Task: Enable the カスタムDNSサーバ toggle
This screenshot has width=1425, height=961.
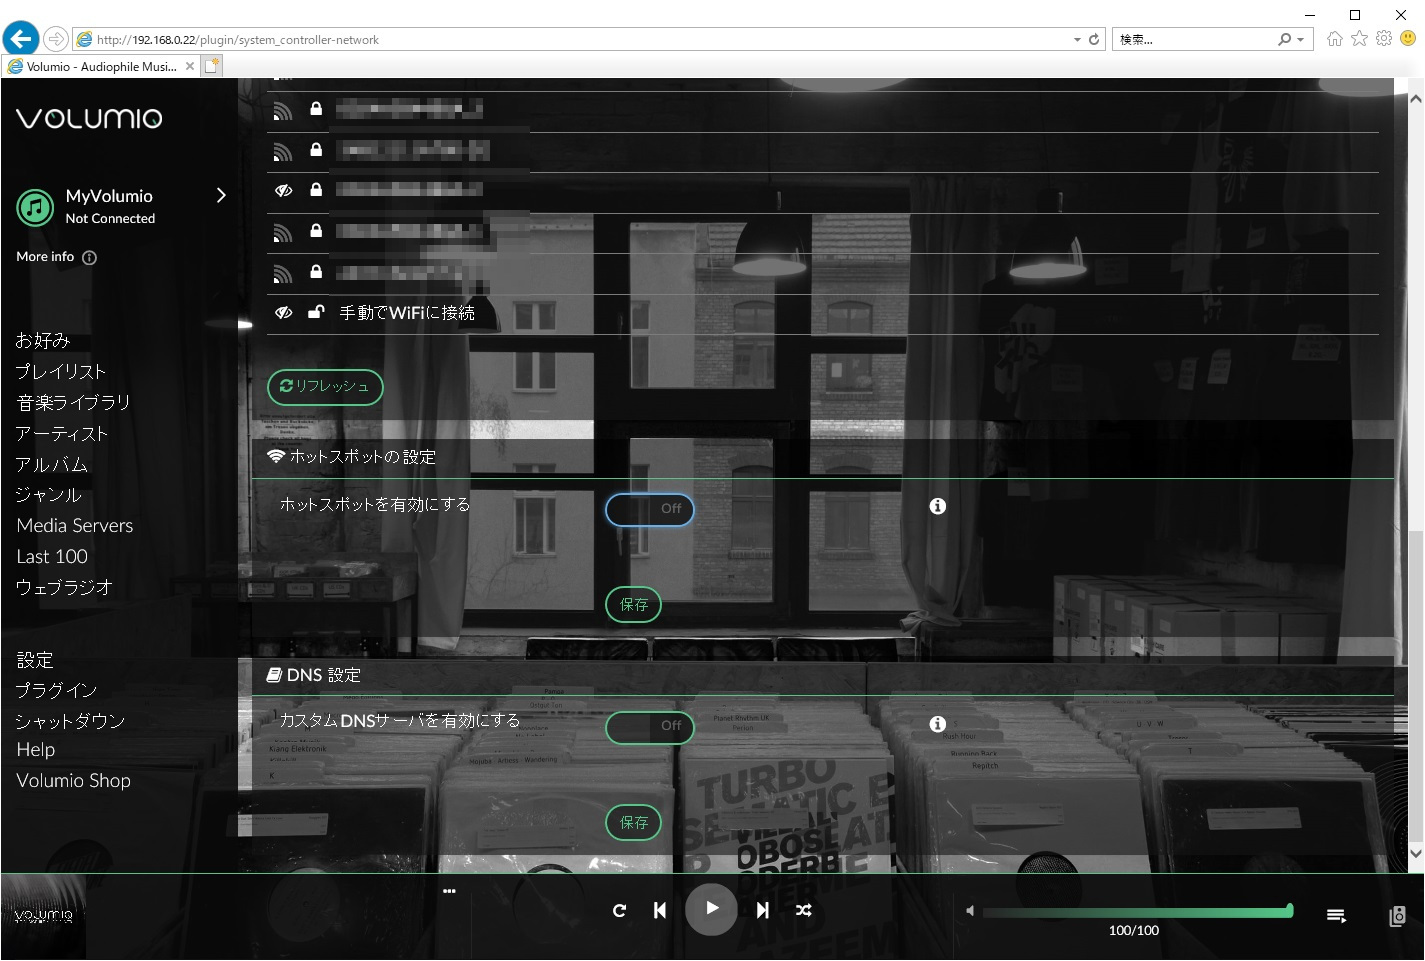Action: point(649,727)
